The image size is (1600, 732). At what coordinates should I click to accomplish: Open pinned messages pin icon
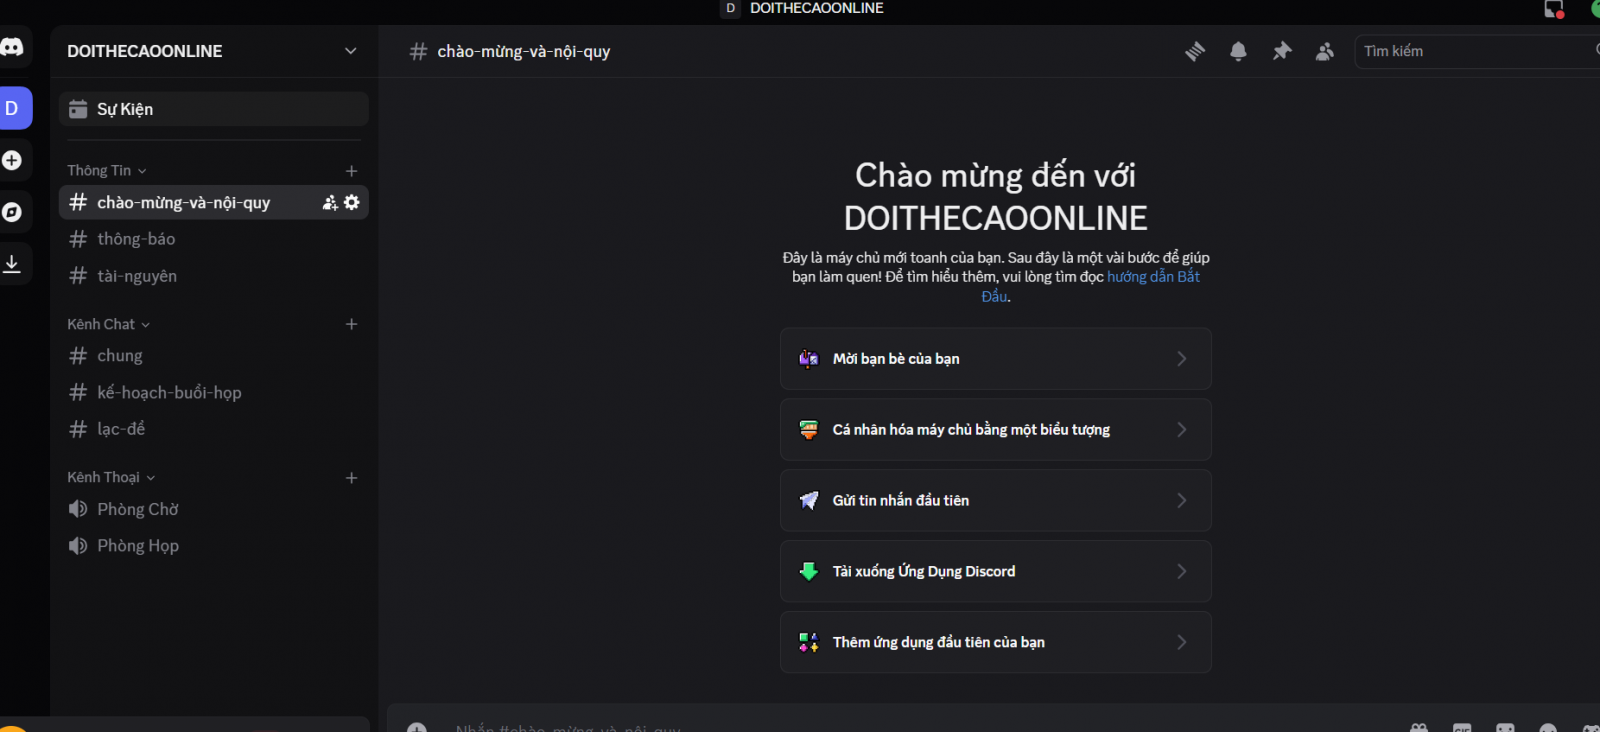point(1282,51)
